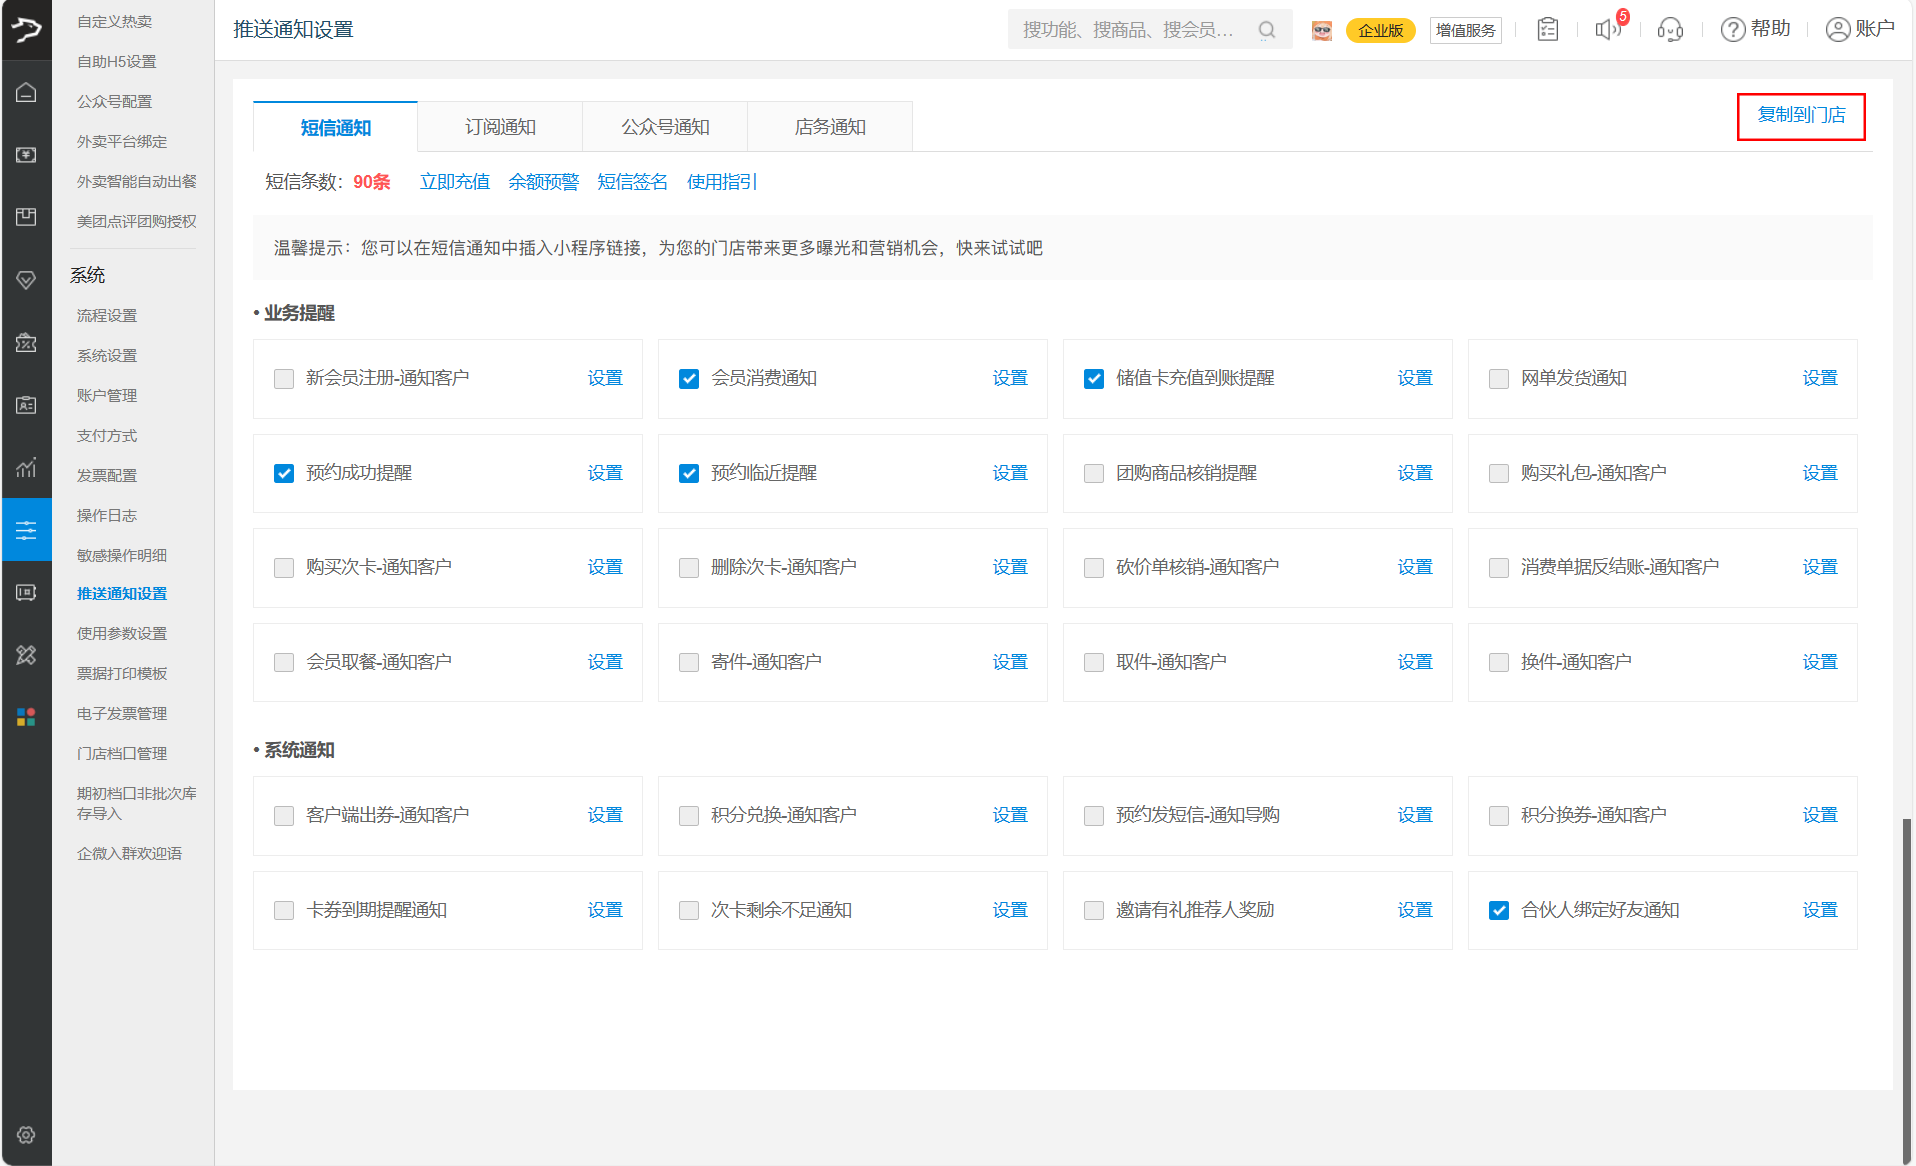
Task: Open the speaker notifications icon with badge
Action: 1608,30
